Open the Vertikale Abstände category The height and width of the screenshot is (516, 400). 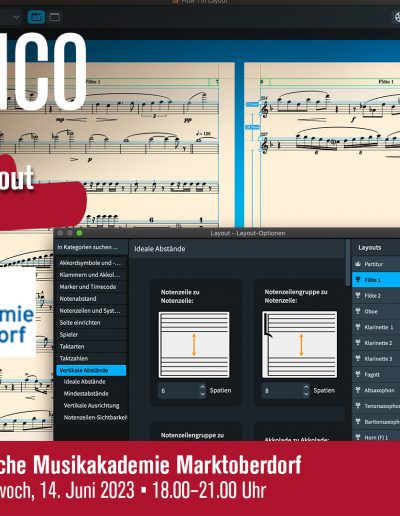(x=91, y=370)
